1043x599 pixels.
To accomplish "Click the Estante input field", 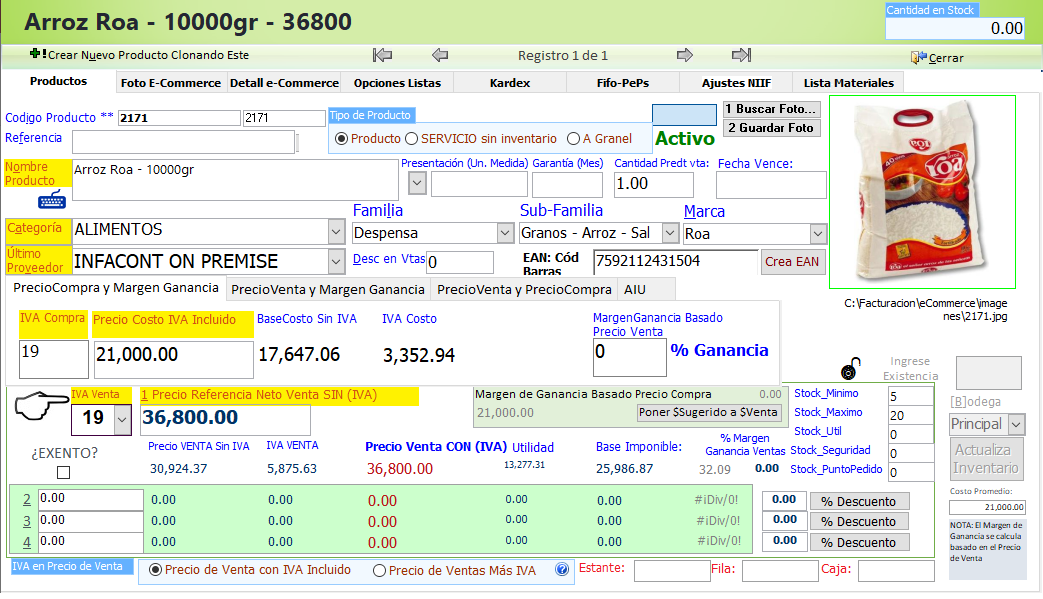I will 672,571.
